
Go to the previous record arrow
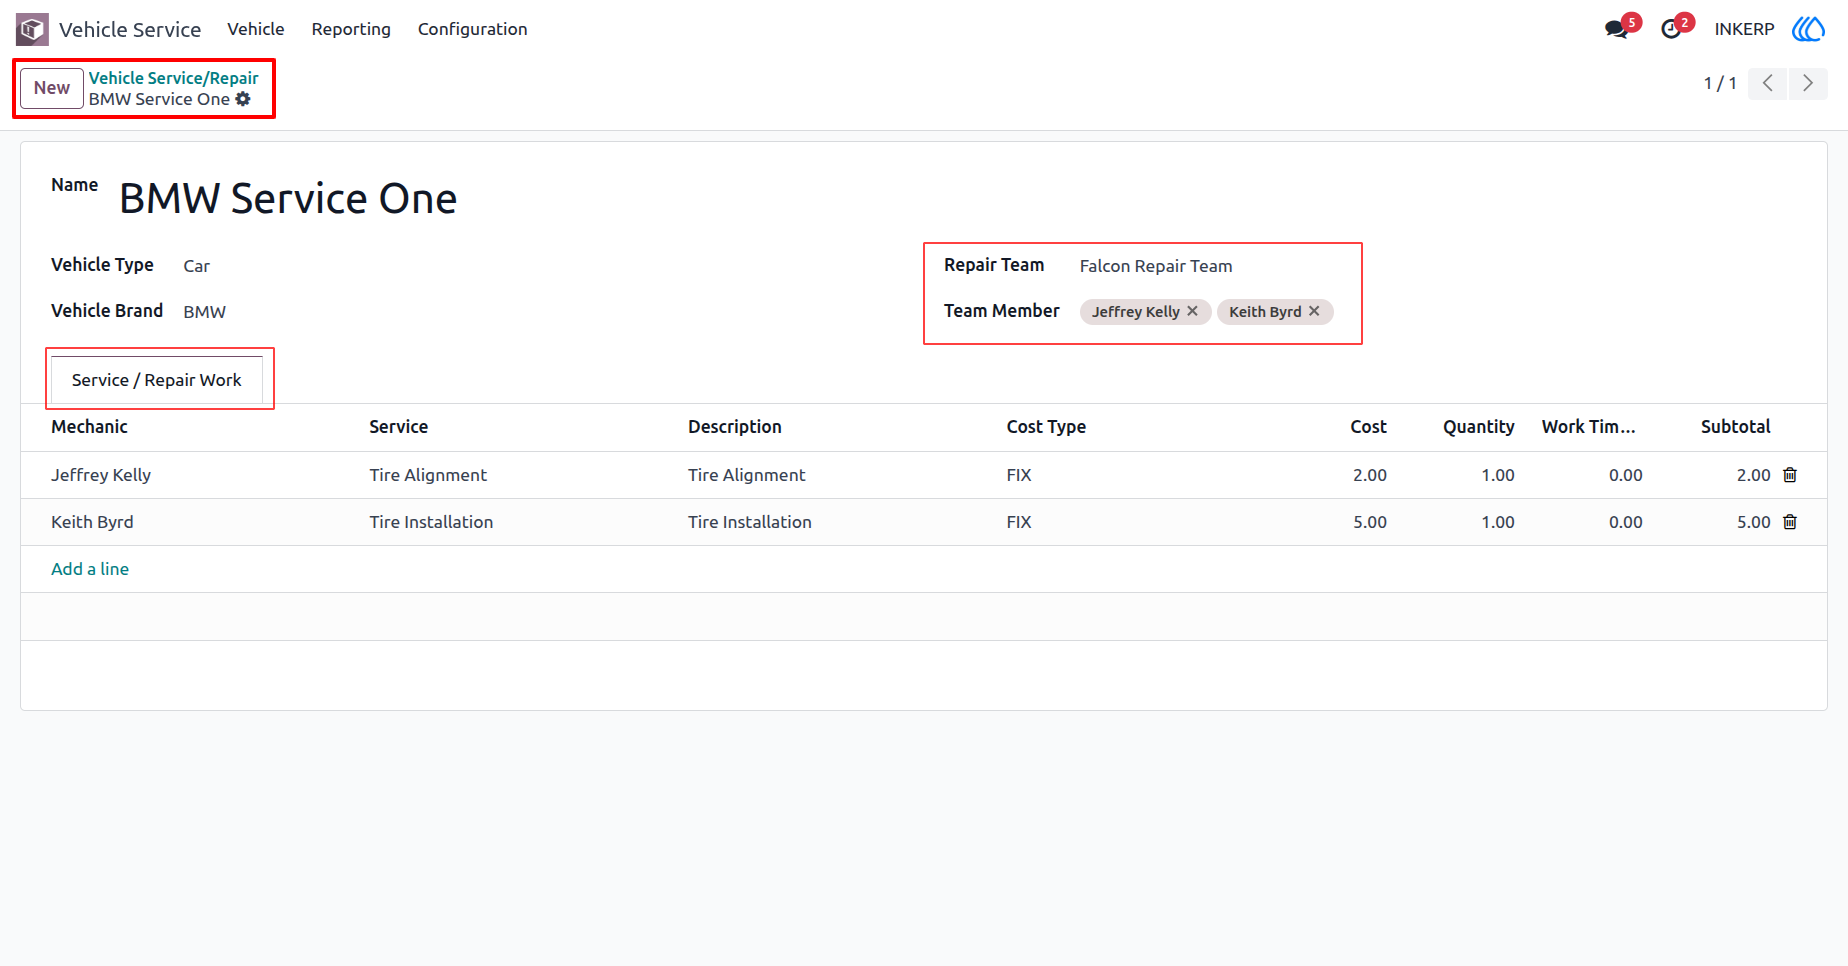1768,83
